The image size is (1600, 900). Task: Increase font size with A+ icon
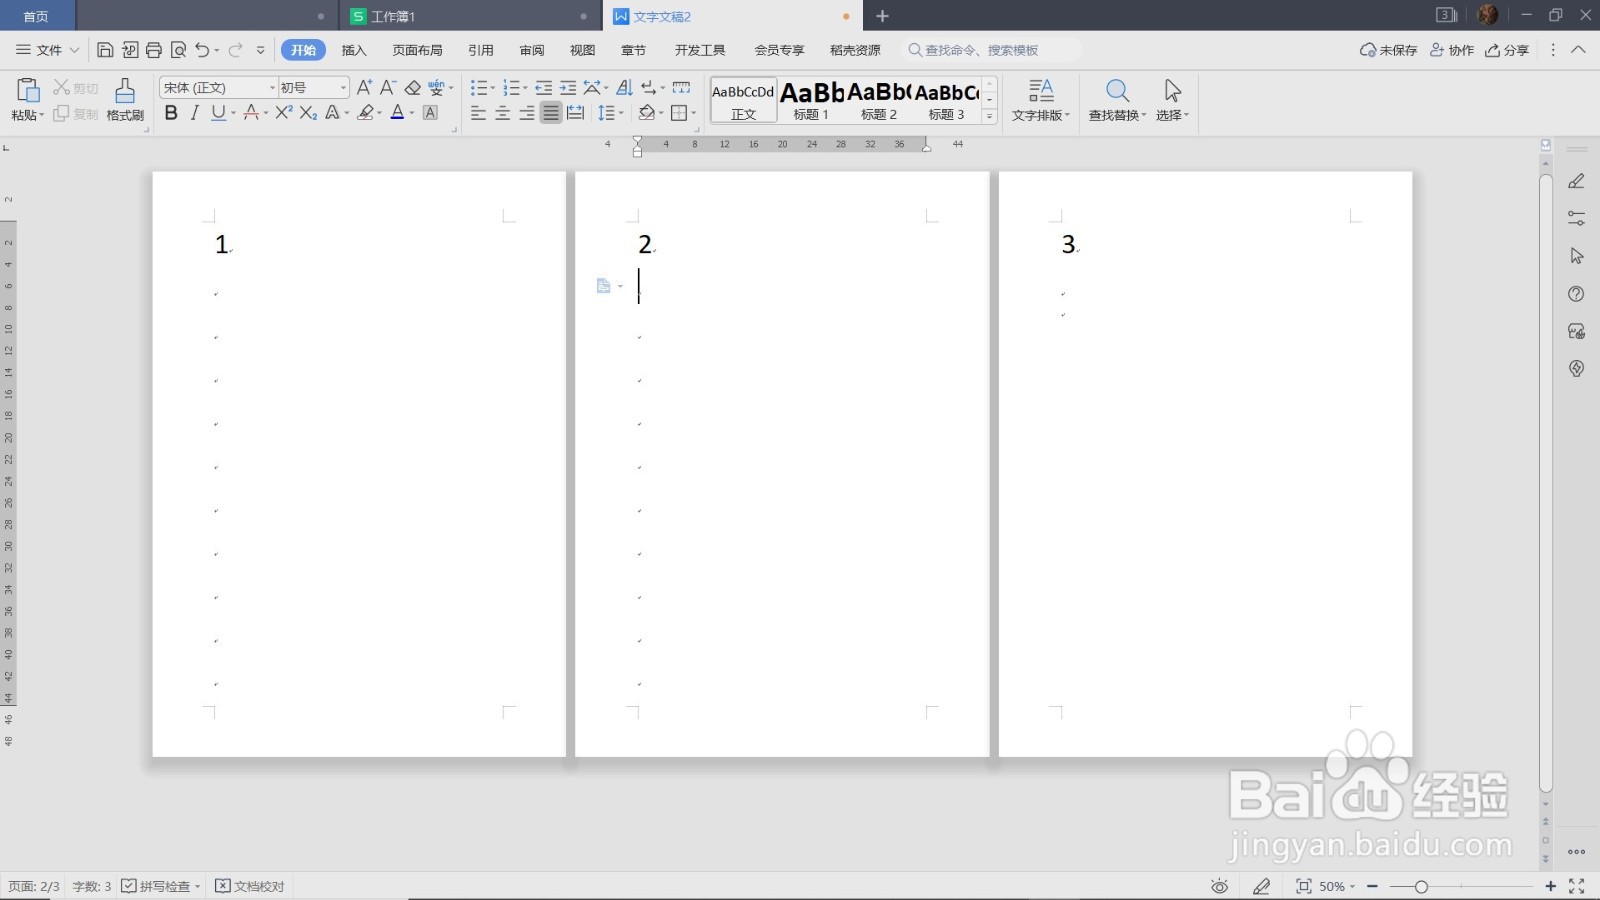tap(364, 88)
